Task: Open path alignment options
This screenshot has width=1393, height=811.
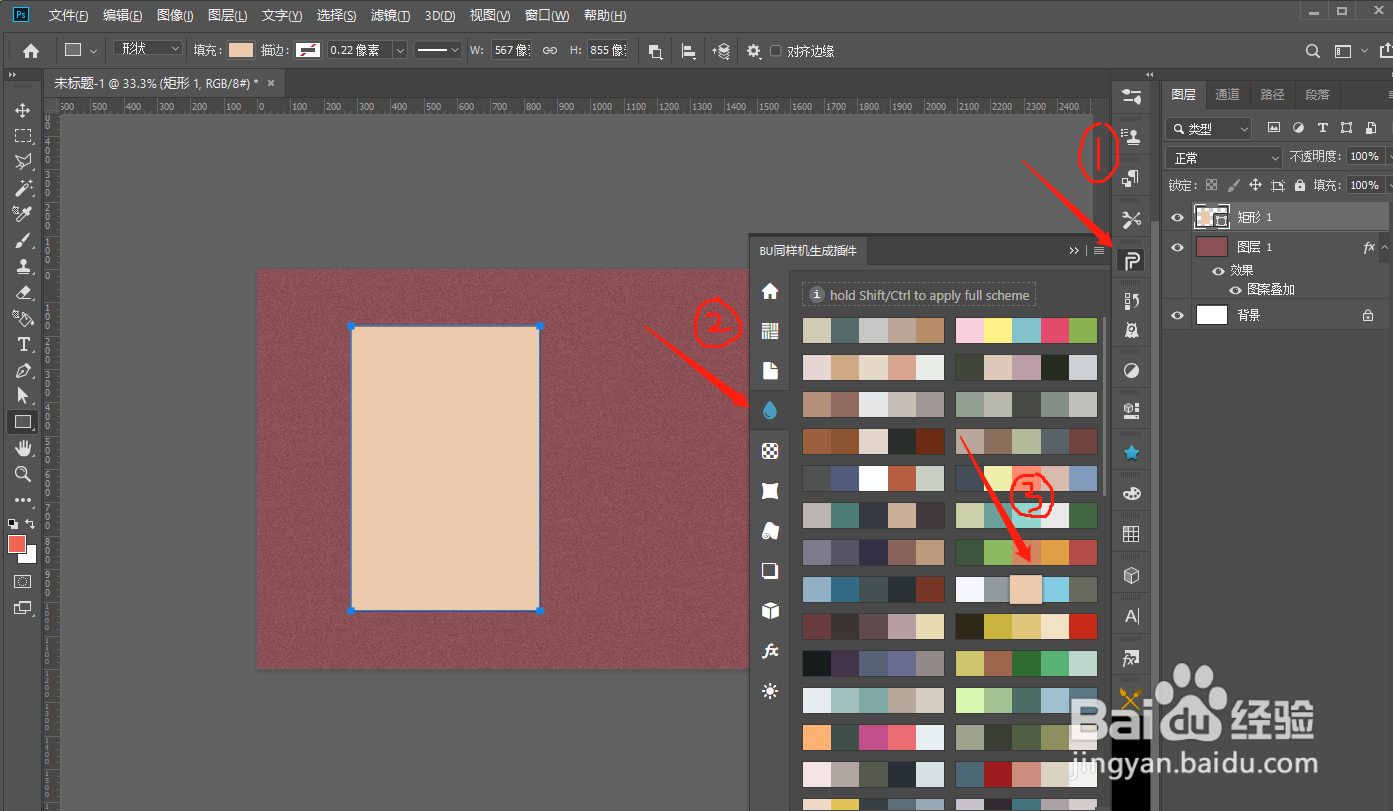Action: [688, 51]
